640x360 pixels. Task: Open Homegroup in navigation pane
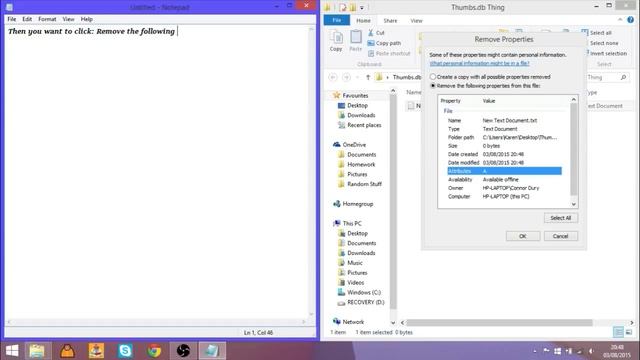point(358,204)
